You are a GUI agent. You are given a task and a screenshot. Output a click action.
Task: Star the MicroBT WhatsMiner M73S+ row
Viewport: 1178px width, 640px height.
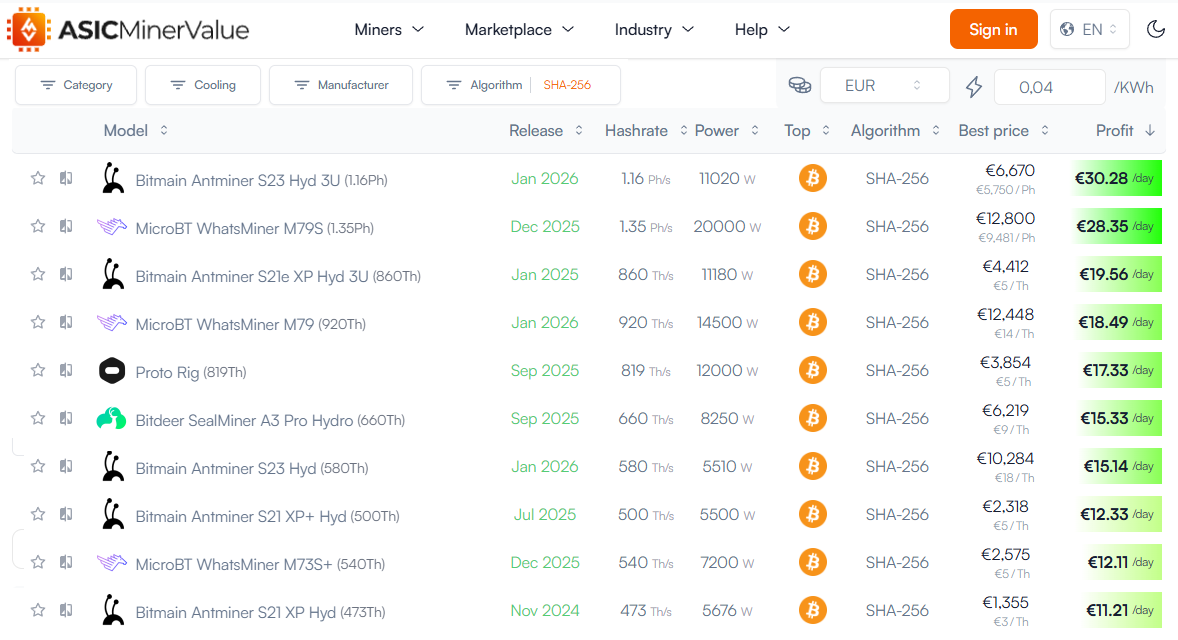coord(38,563)
